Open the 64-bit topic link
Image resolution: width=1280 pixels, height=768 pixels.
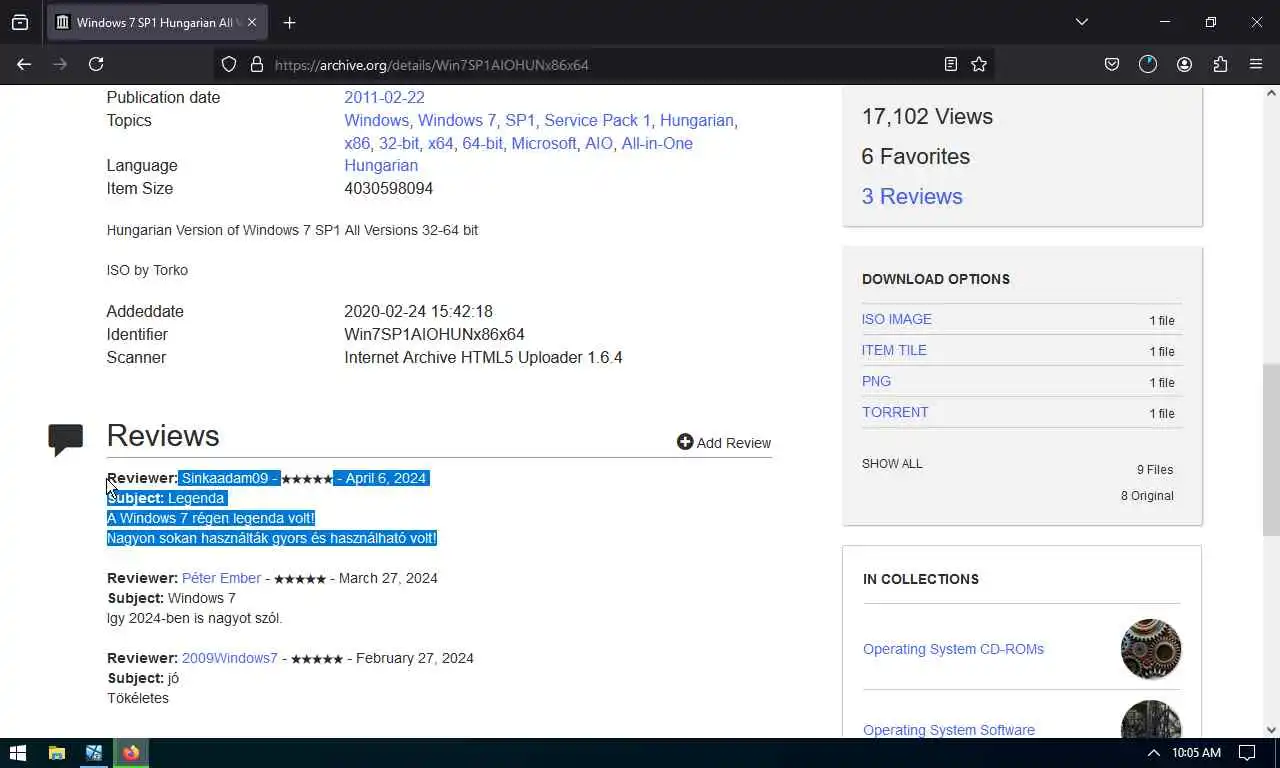(482, 143)
